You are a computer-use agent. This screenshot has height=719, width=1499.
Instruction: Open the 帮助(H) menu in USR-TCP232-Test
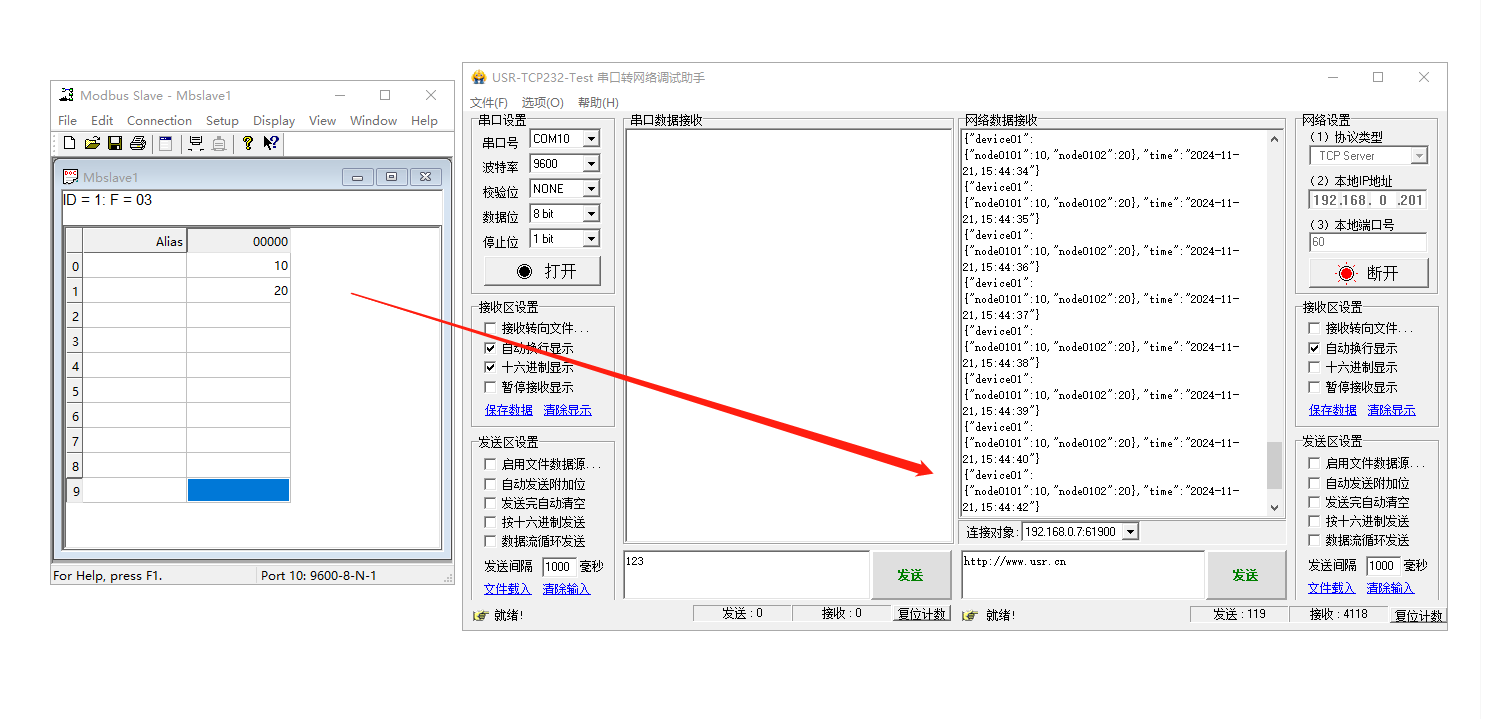(x=598, y=102)
